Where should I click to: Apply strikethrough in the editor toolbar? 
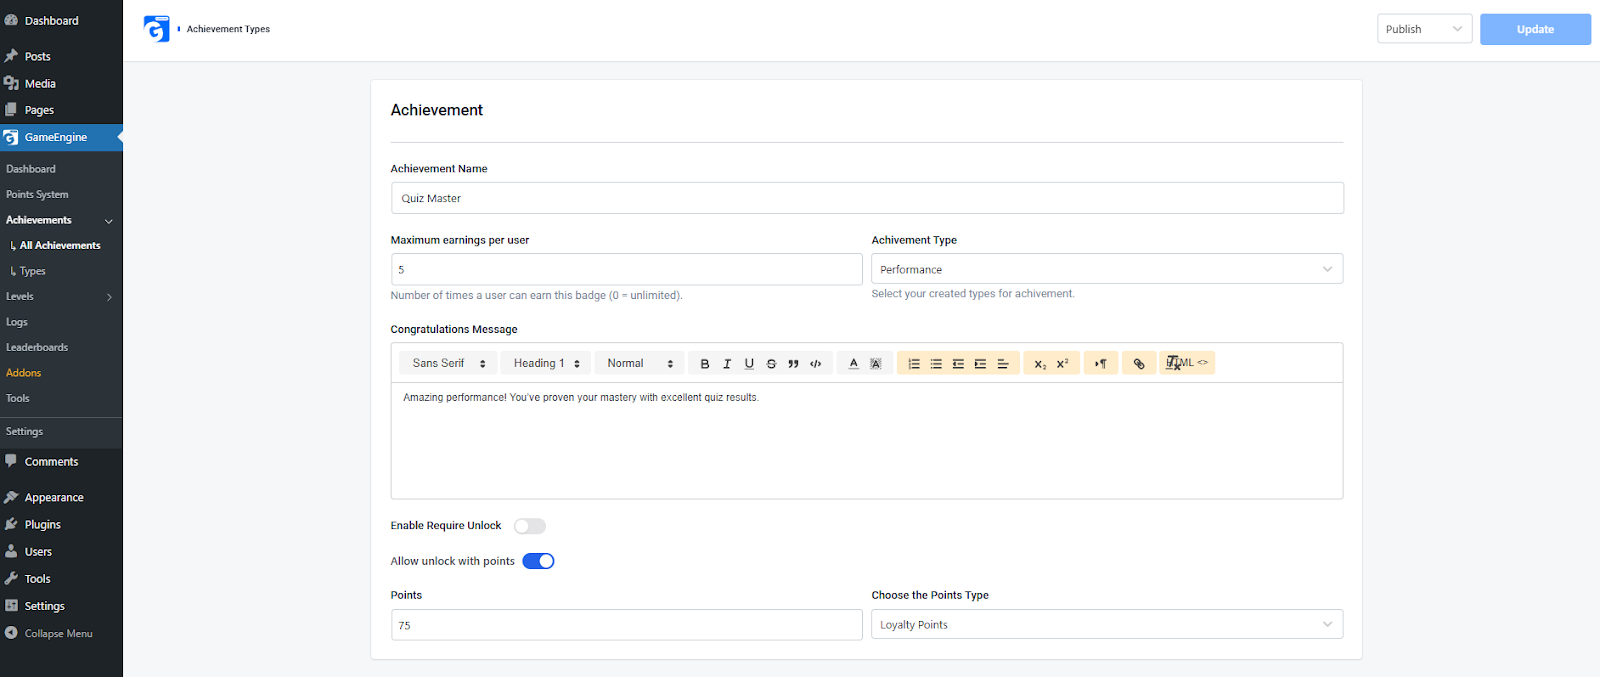(x=771, y=364)
